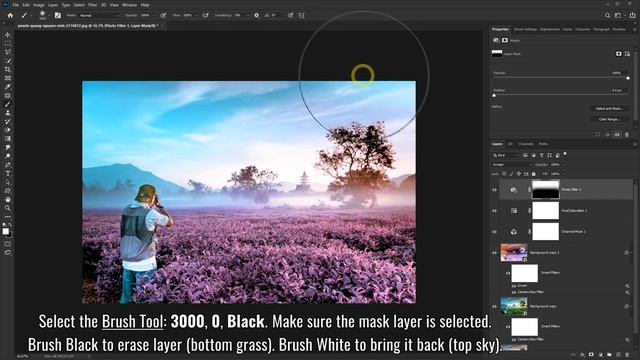
Task: Create new group folder icon
Action: [x=609, y=355]
